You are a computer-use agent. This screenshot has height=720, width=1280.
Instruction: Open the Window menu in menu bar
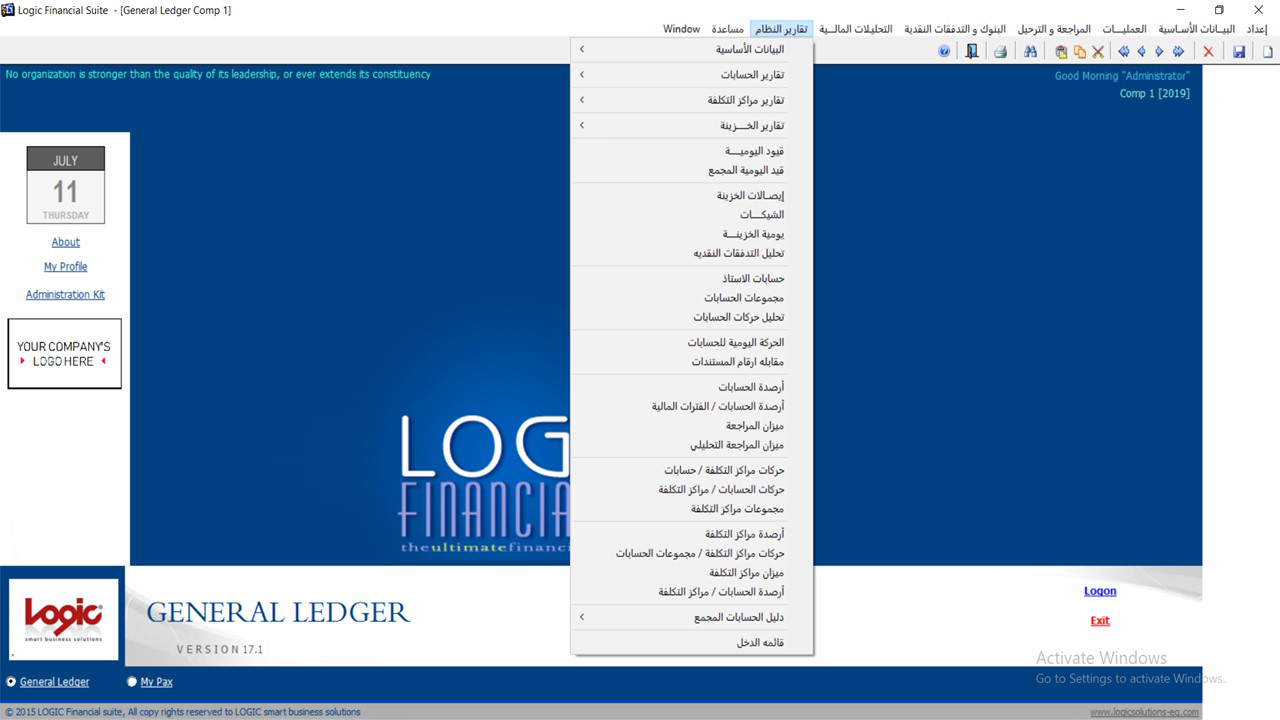click(681, 29)
